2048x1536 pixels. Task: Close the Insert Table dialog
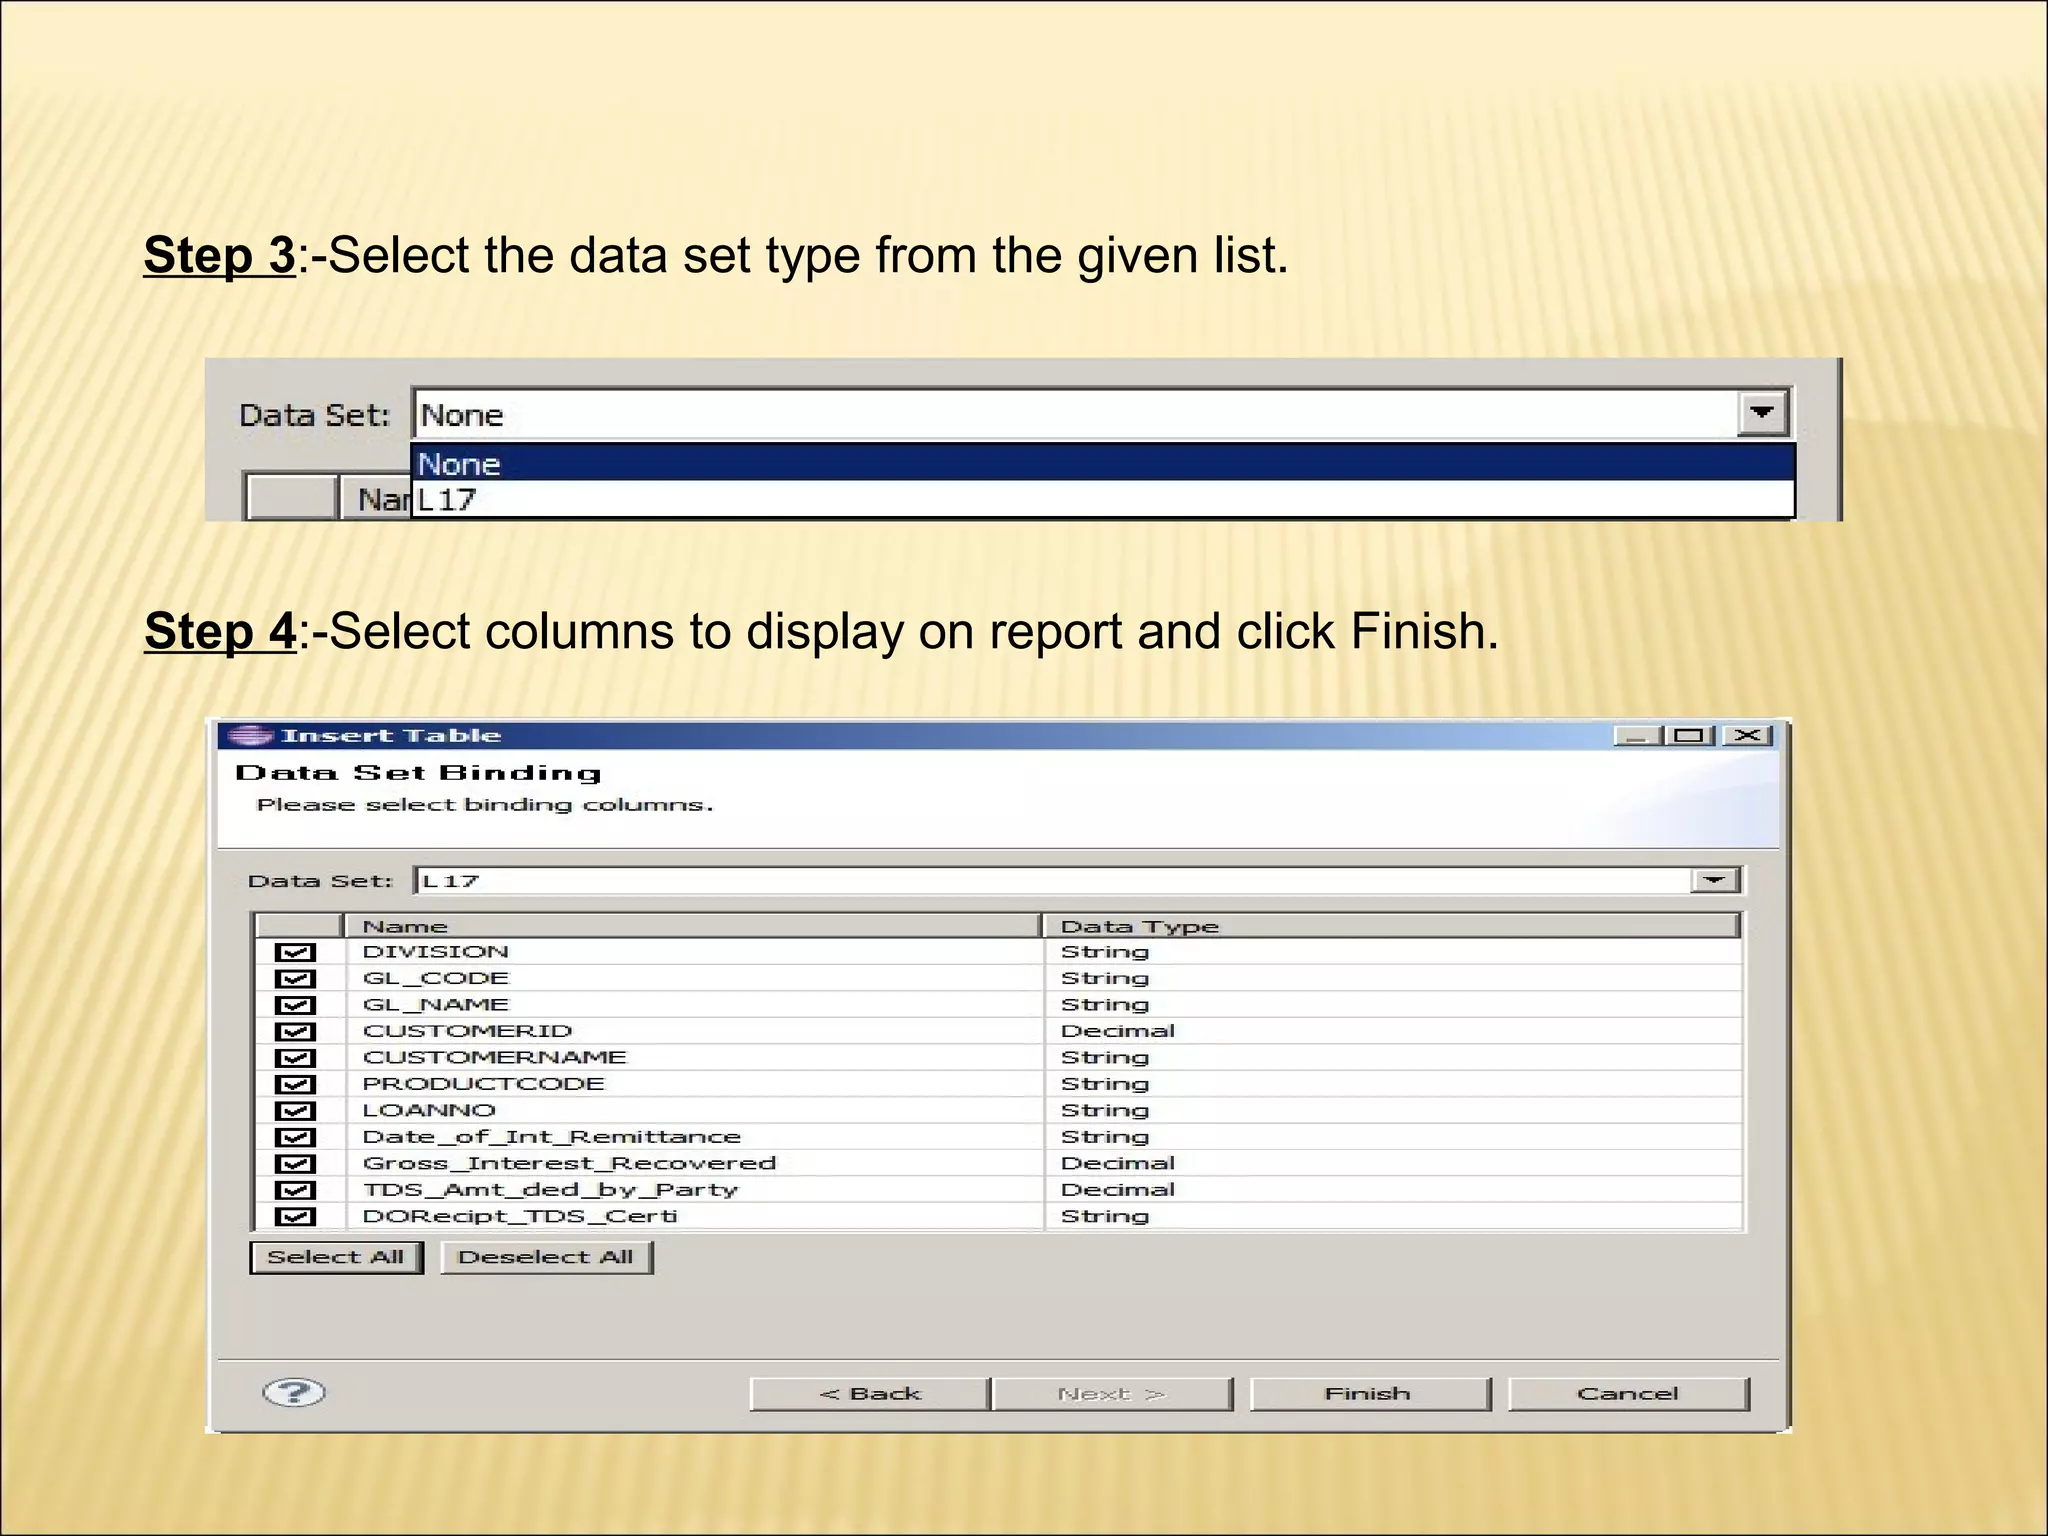(1747, 736)
